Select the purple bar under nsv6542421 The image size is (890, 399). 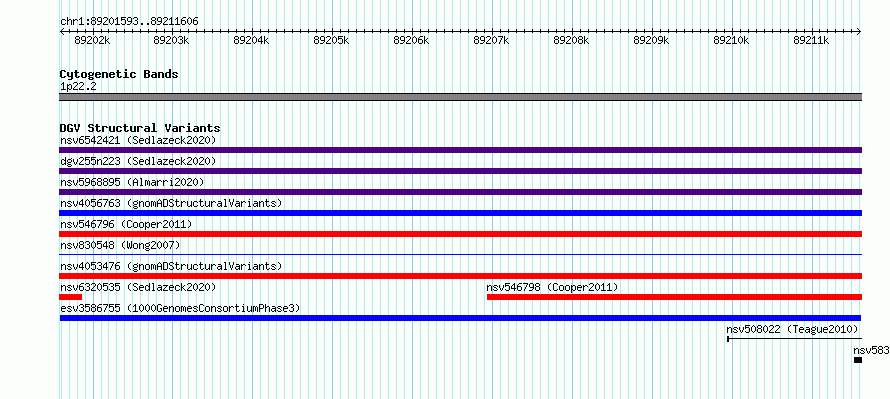[460, 150]
